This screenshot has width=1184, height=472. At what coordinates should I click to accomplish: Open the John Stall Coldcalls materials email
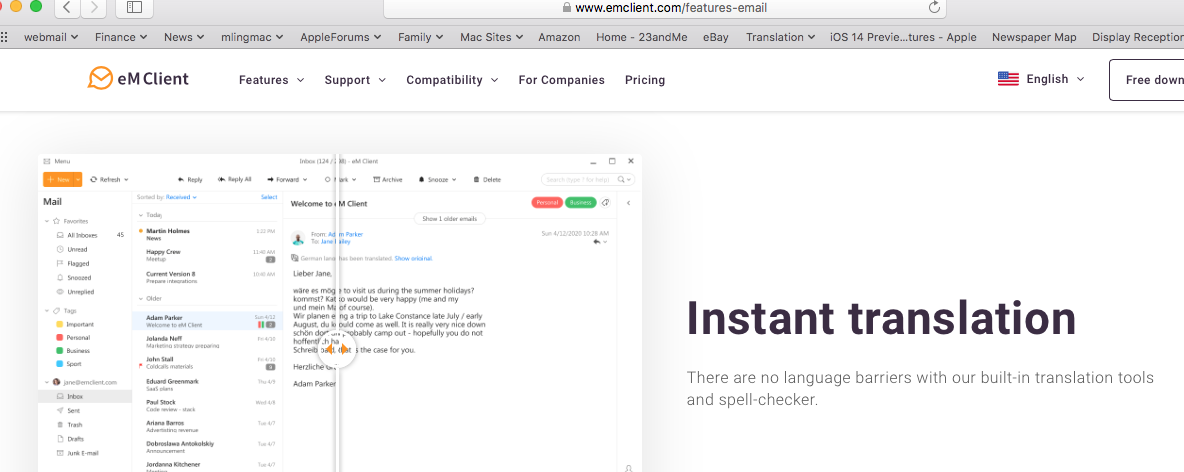tap(208, 363)
